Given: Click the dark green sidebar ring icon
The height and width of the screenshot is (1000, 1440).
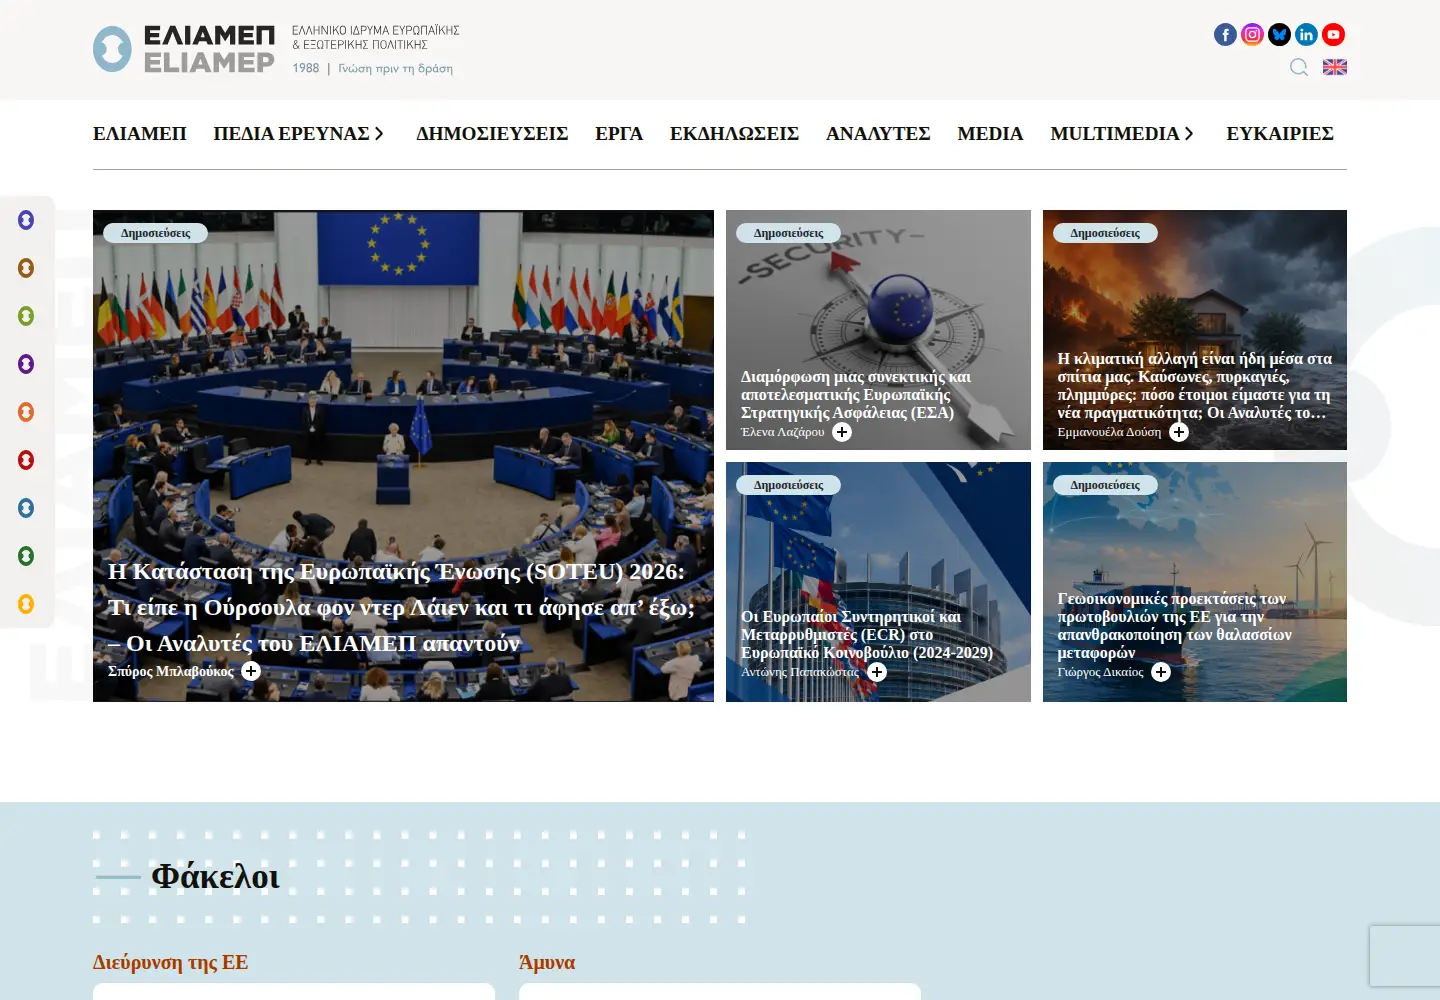Looking at the screenshot, I should tap(26, 556).
